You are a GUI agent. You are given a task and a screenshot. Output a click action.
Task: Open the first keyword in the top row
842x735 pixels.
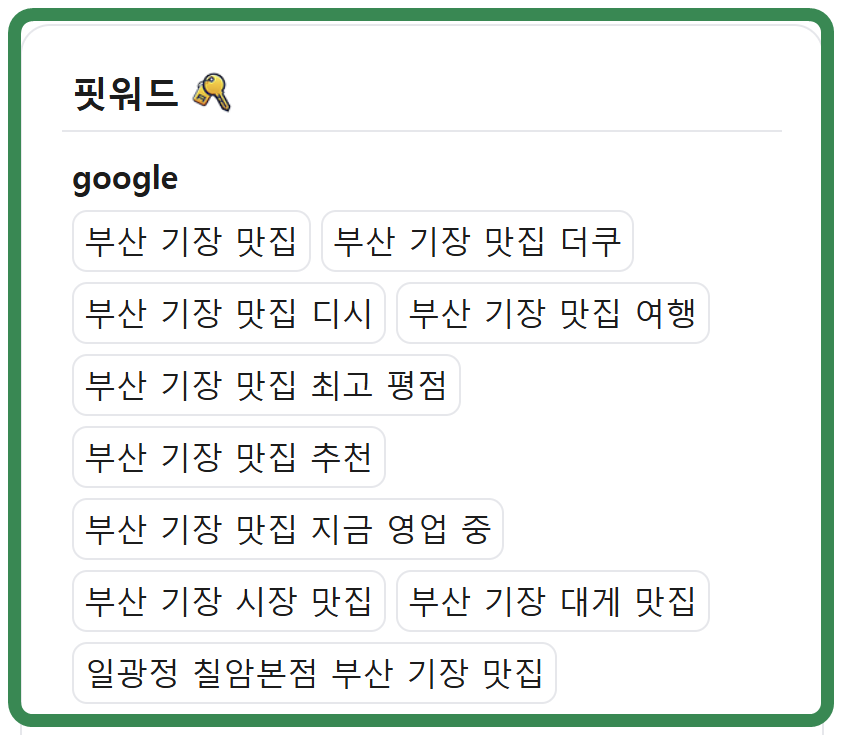[191, 242]
